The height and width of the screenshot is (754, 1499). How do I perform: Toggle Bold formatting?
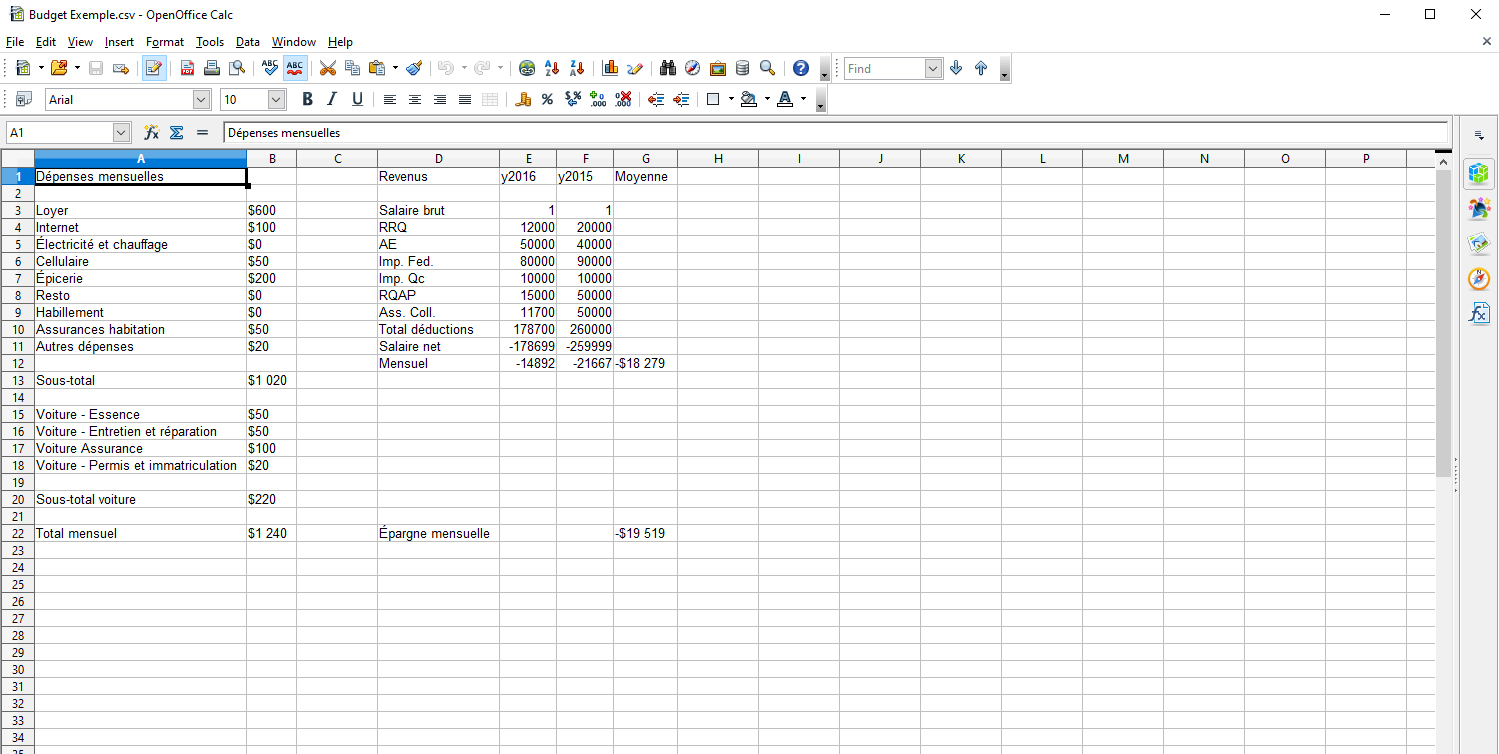[x=307, y=100]
